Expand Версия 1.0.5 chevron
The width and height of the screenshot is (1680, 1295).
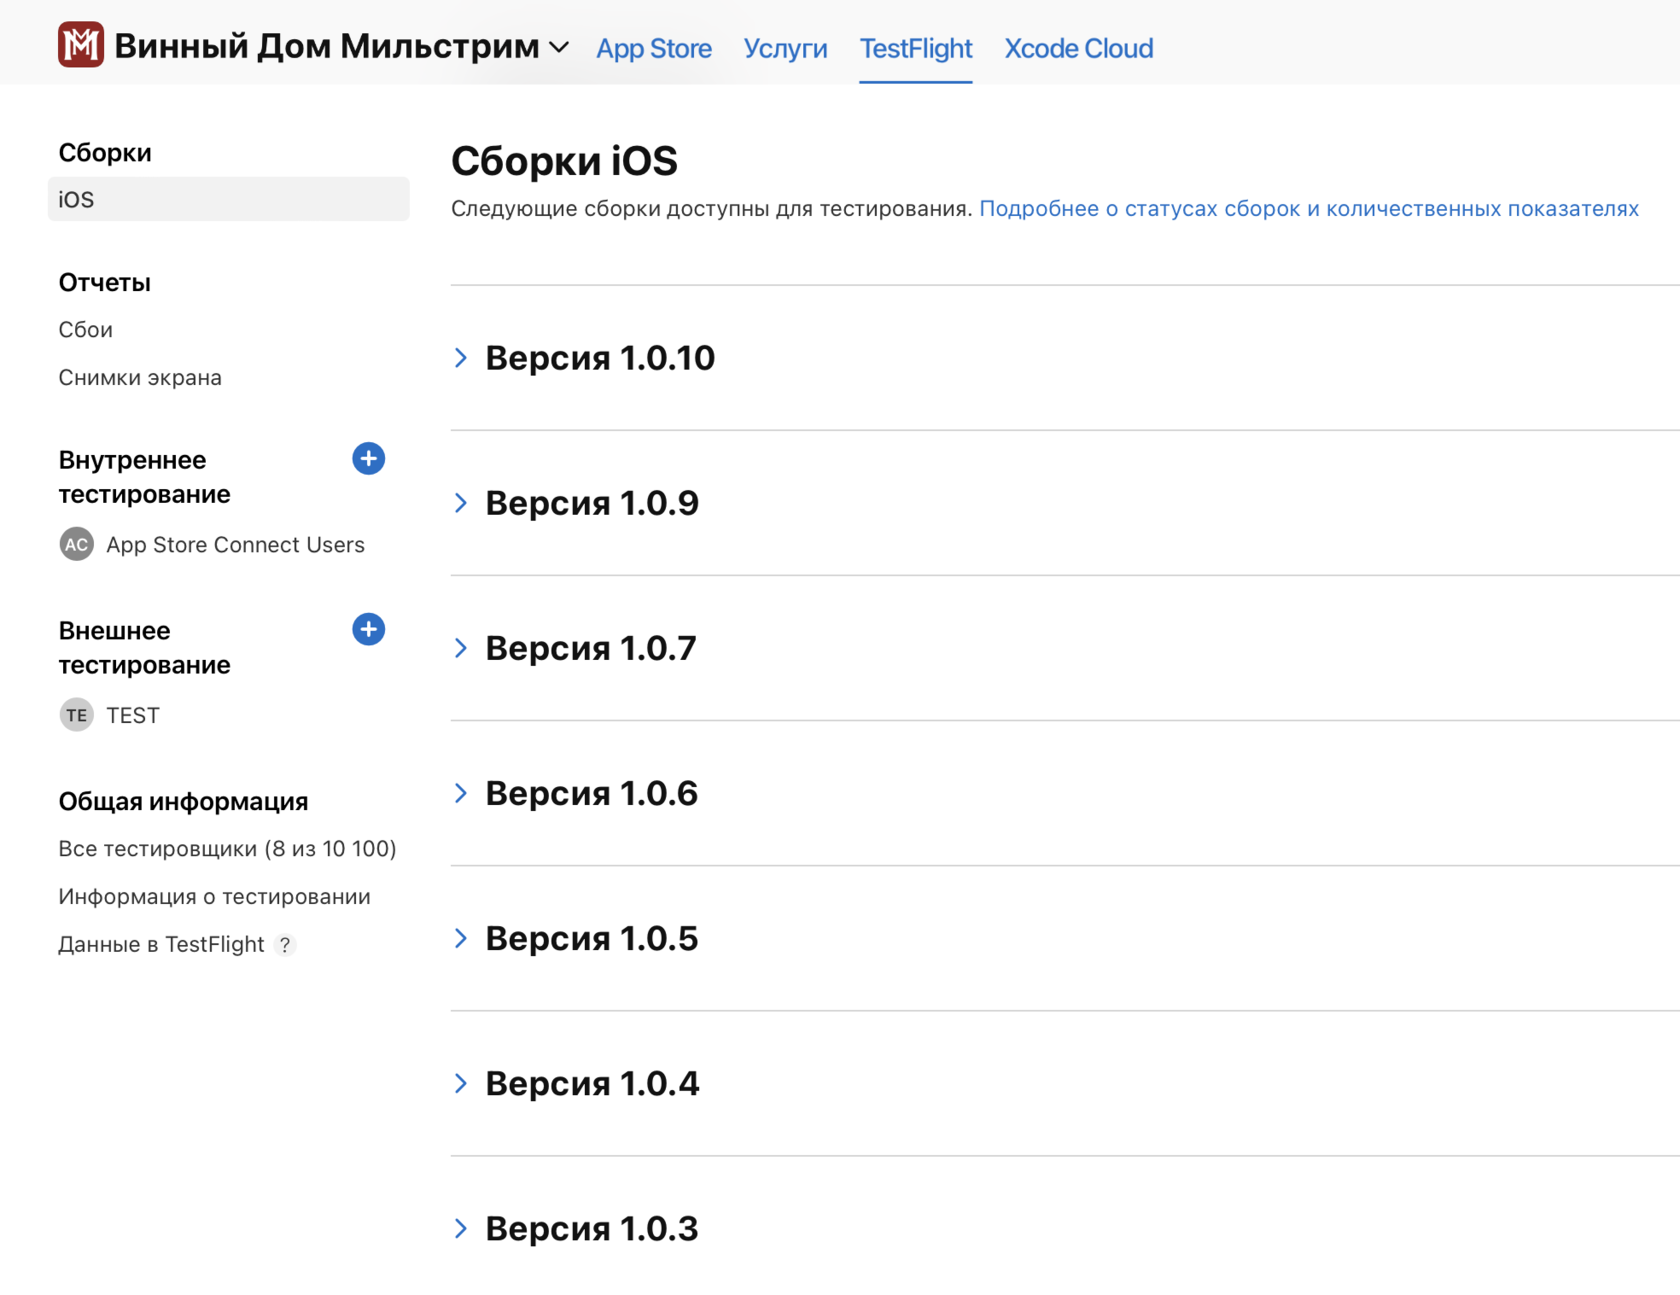[x=461, y=938]
